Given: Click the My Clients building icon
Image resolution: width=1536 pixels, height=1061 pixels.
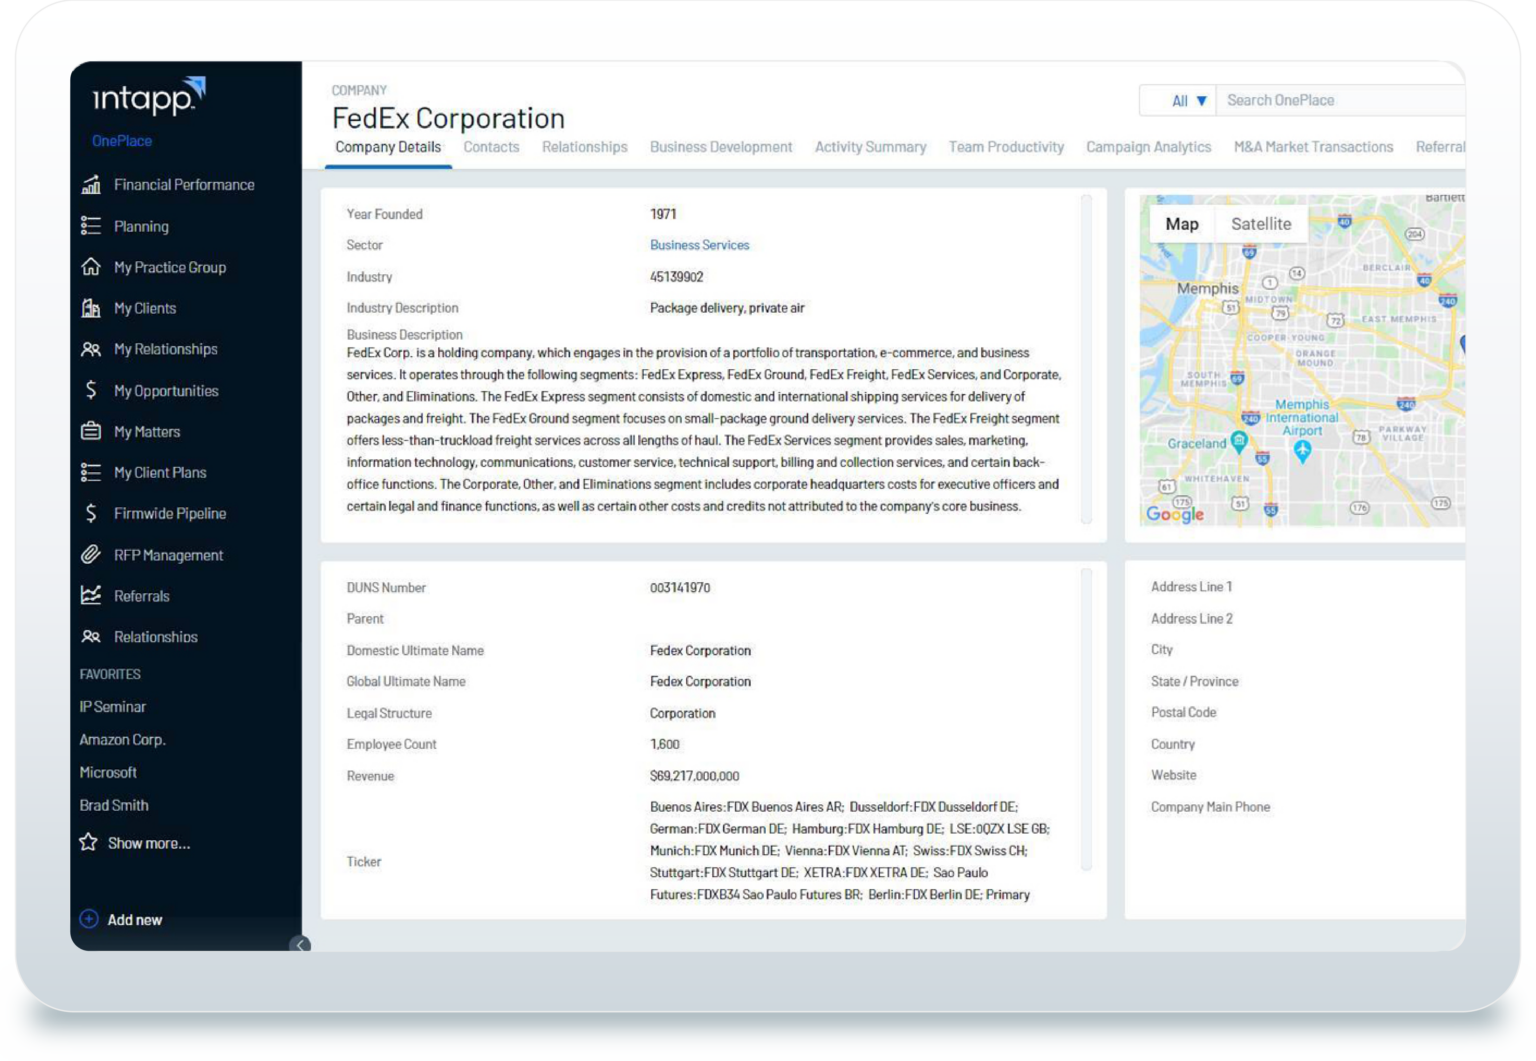Looking at the screenshot, I should [x=91, y=308].
